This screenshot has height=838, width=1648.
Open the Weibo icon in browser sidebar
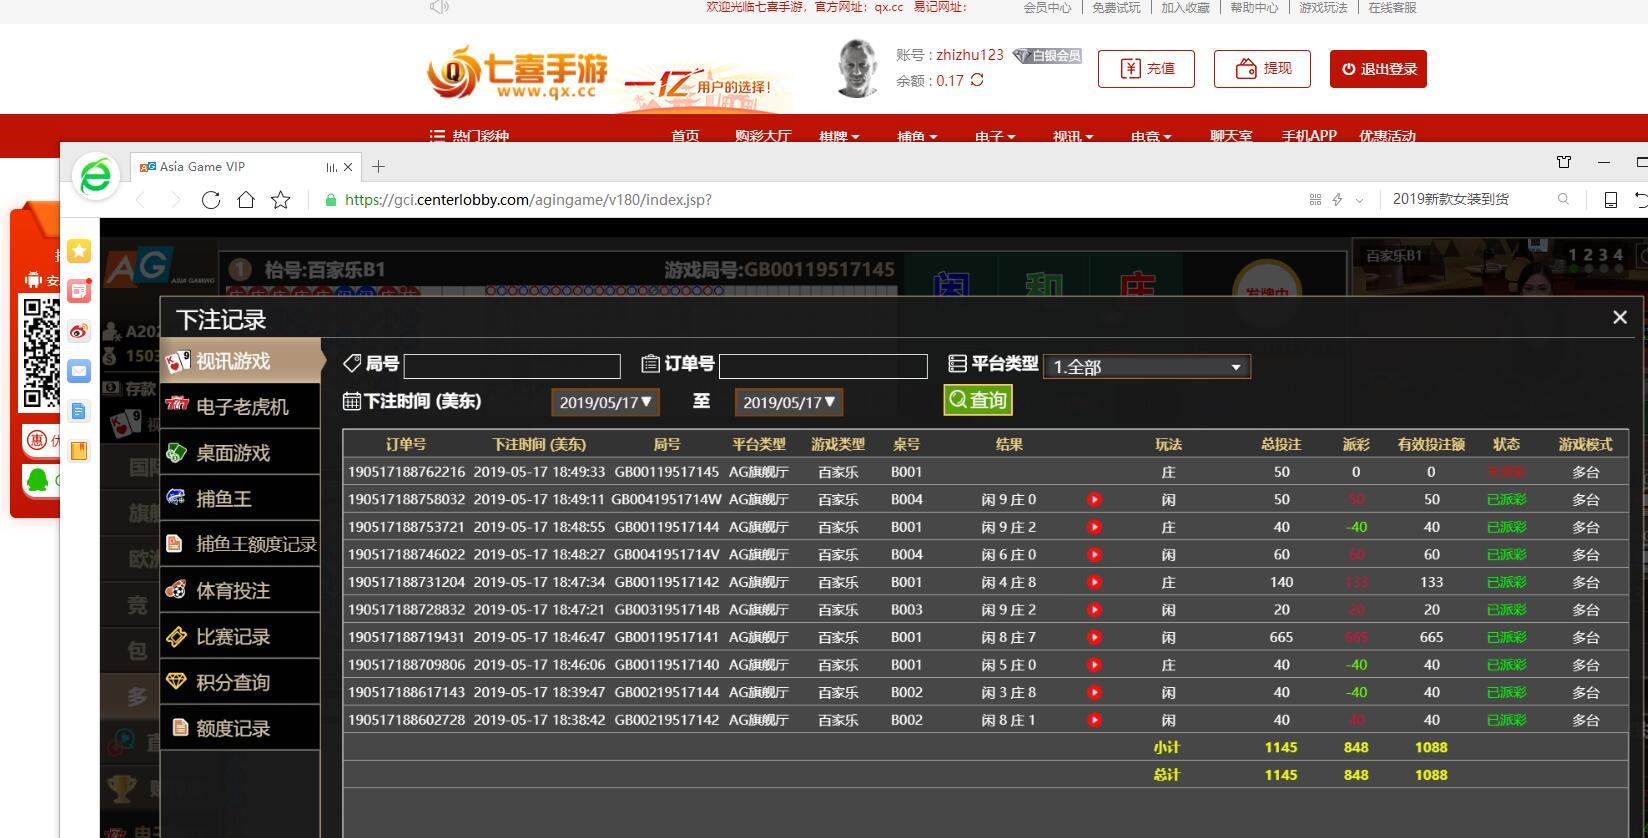point(79,331)
